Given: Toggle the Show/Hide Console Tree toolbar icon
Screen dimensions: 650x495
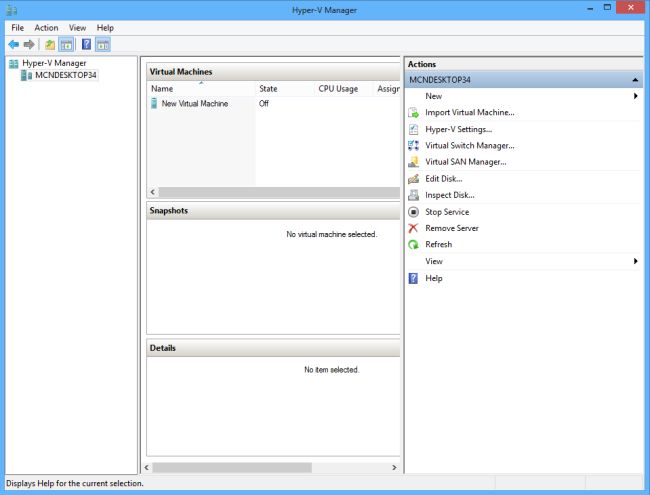Looking at the screenshot, I should [66, 44].
